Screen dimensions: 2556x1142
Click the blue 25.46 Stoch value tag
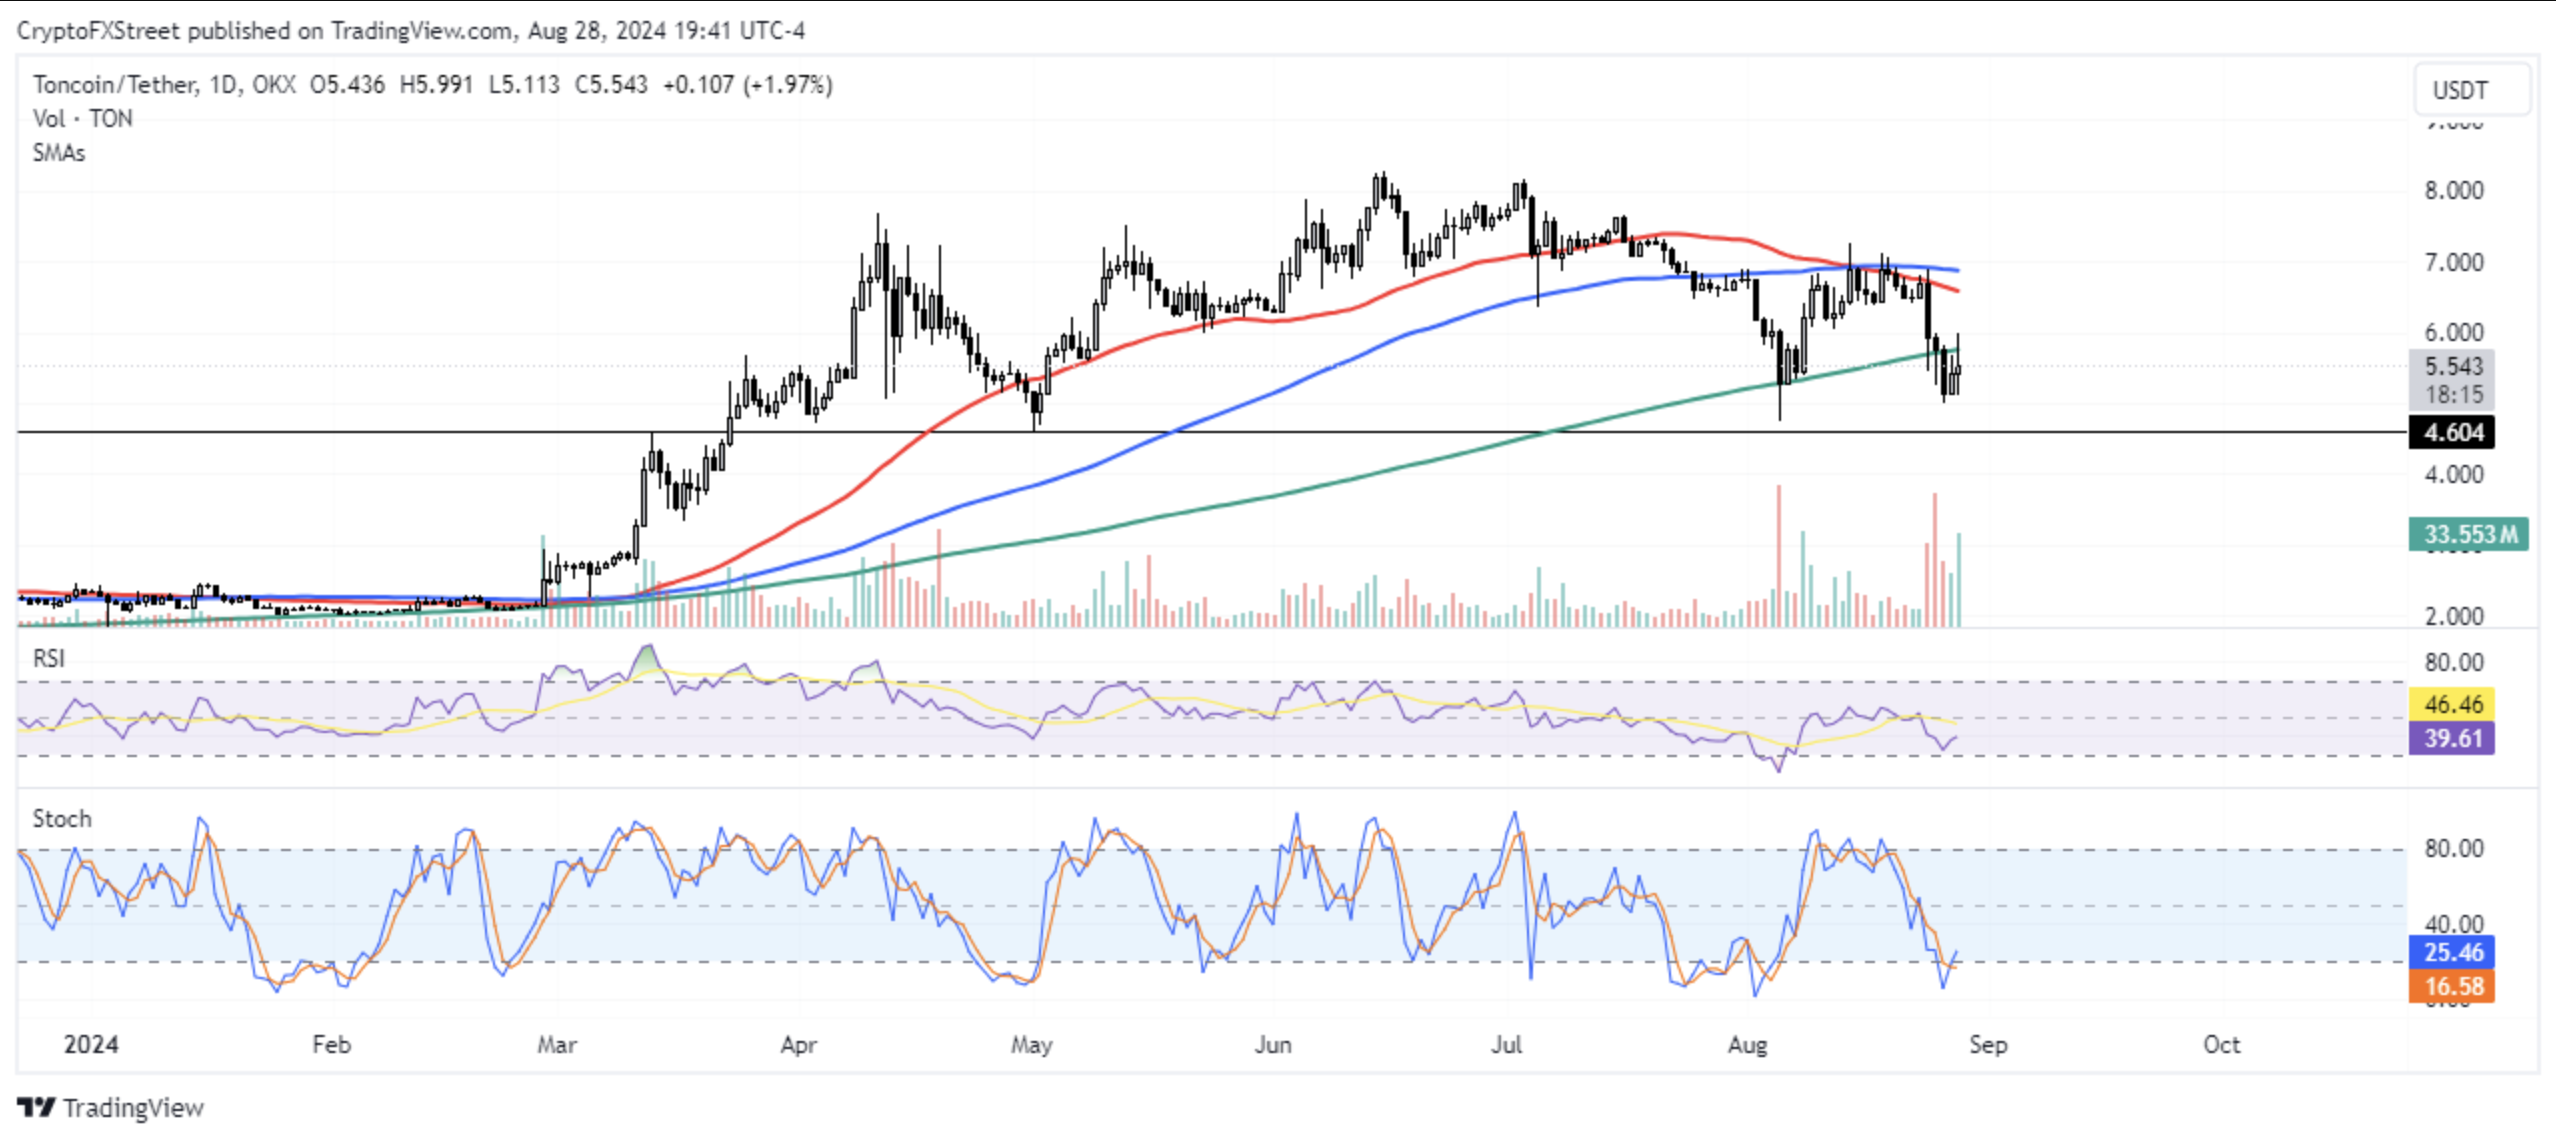click(2451, 952)
